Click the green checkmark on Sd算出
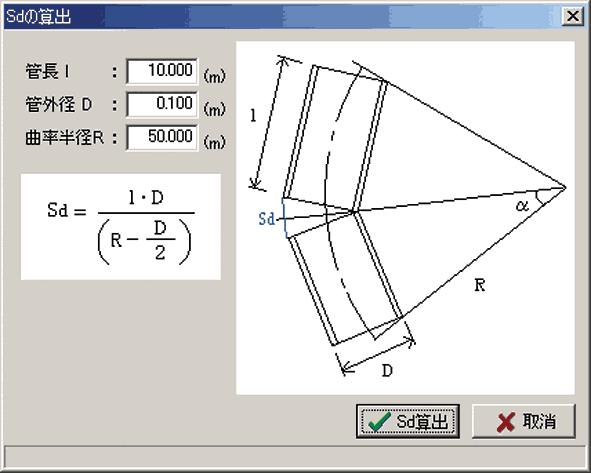The image size is (591, 473). pyautogui.click(x=379, y=422)
